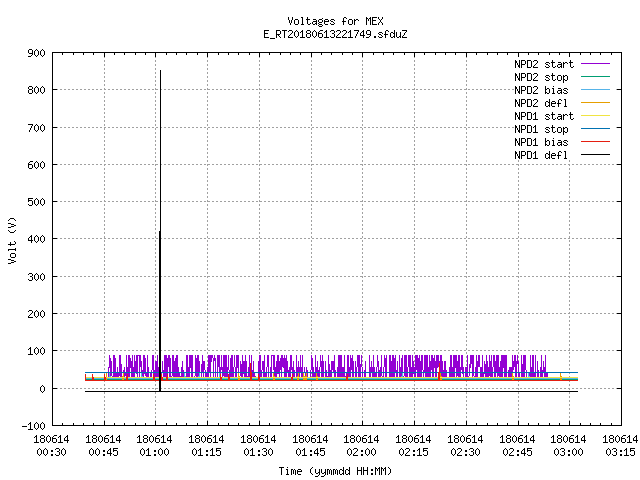Image resolution: width=640 pixels, height=480 pixels.
Task: Click the green NPD2 stop legend line
Action: [596, 76]
